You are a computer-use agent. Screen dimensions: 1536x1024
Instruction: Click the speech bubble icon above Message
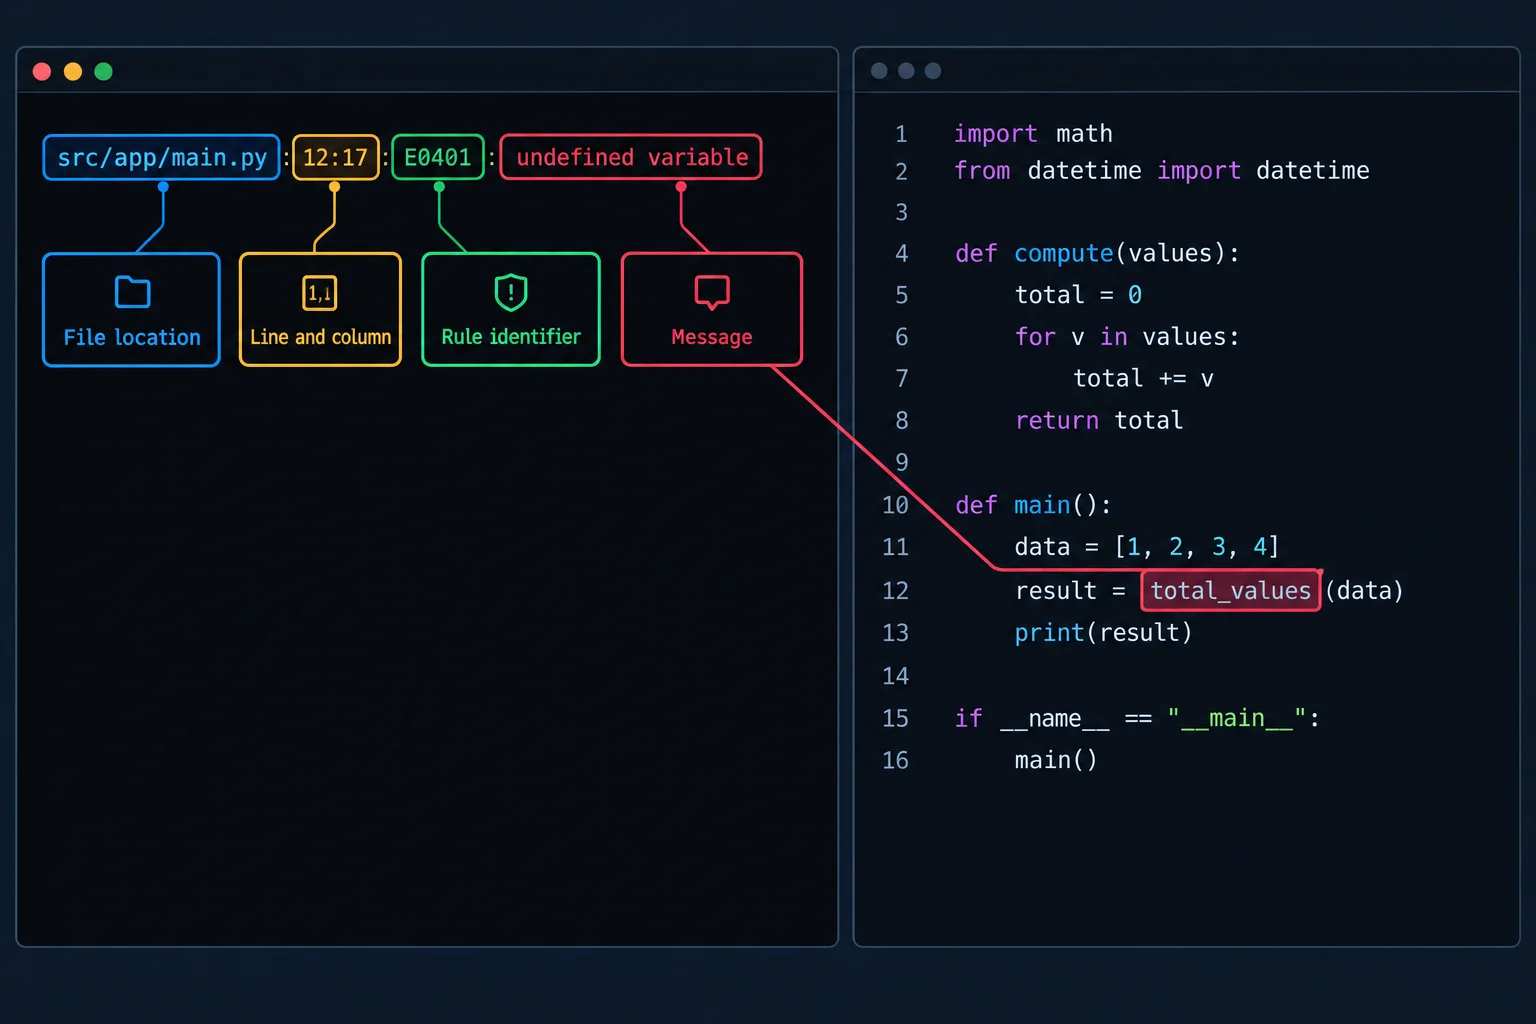(x=712, y=293)
